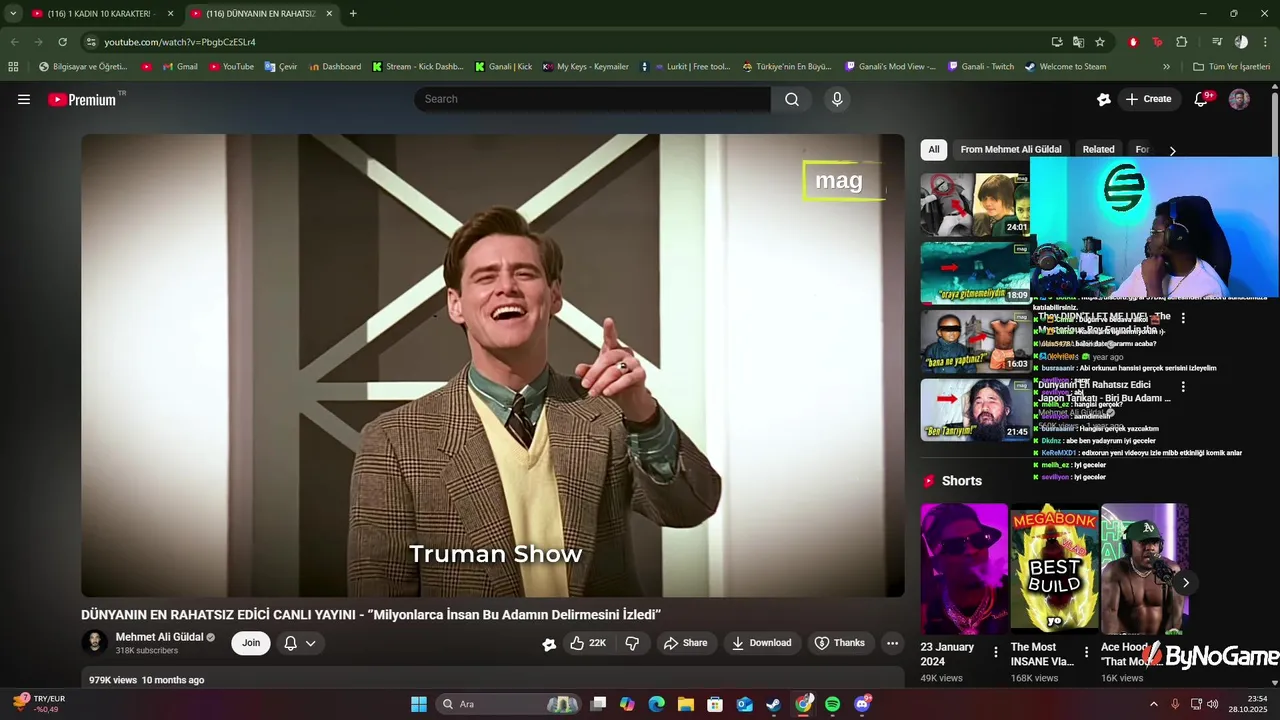Click the Windows taskbar search box

click(x=508, y=704)
